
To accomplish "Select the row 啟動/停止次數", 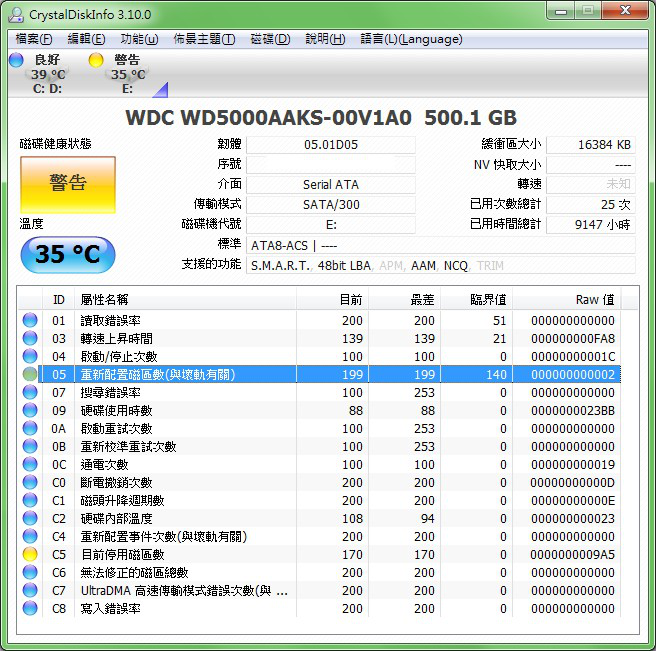I will tap(320, 356).
